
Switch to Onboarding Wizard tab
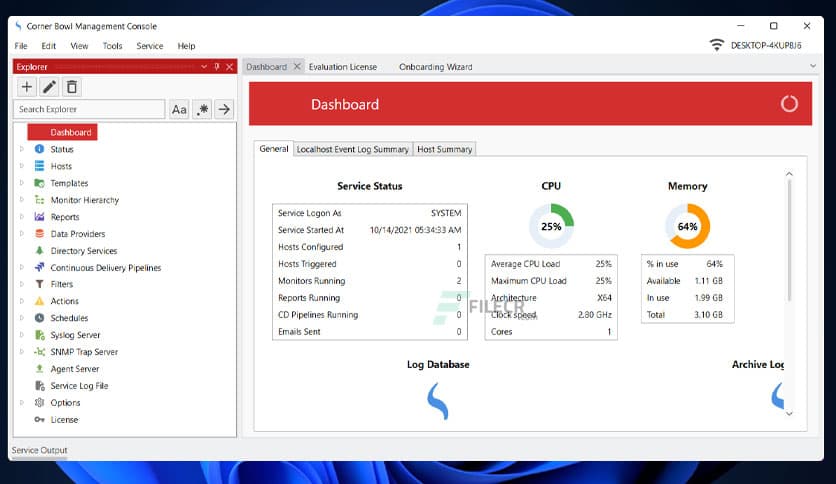coord(436,67)
